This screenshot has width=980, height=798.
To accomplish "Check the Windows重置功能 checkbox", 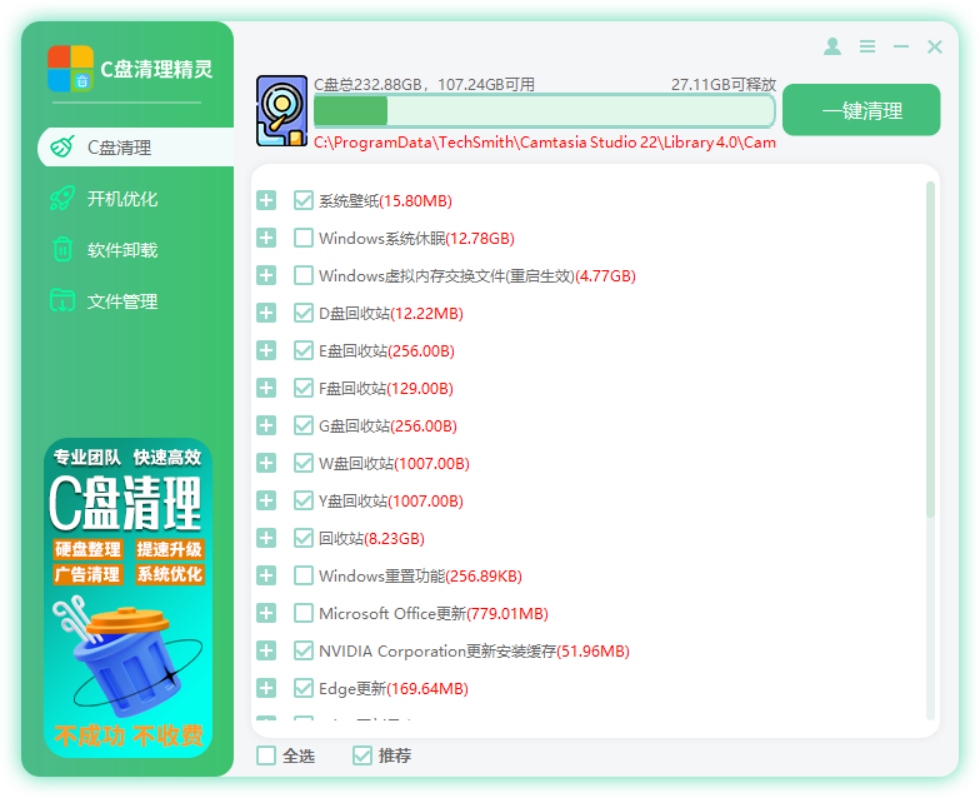I will pyautogui.click(x=303, y=576).
